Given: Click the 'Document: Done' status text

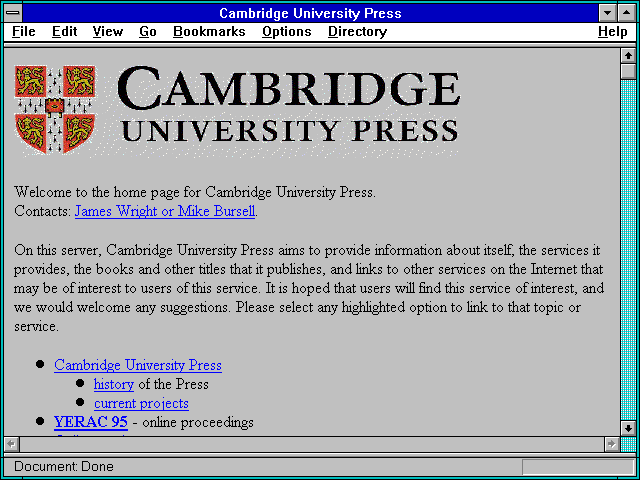Looking at the screenshot, I should tap(64, 467).
